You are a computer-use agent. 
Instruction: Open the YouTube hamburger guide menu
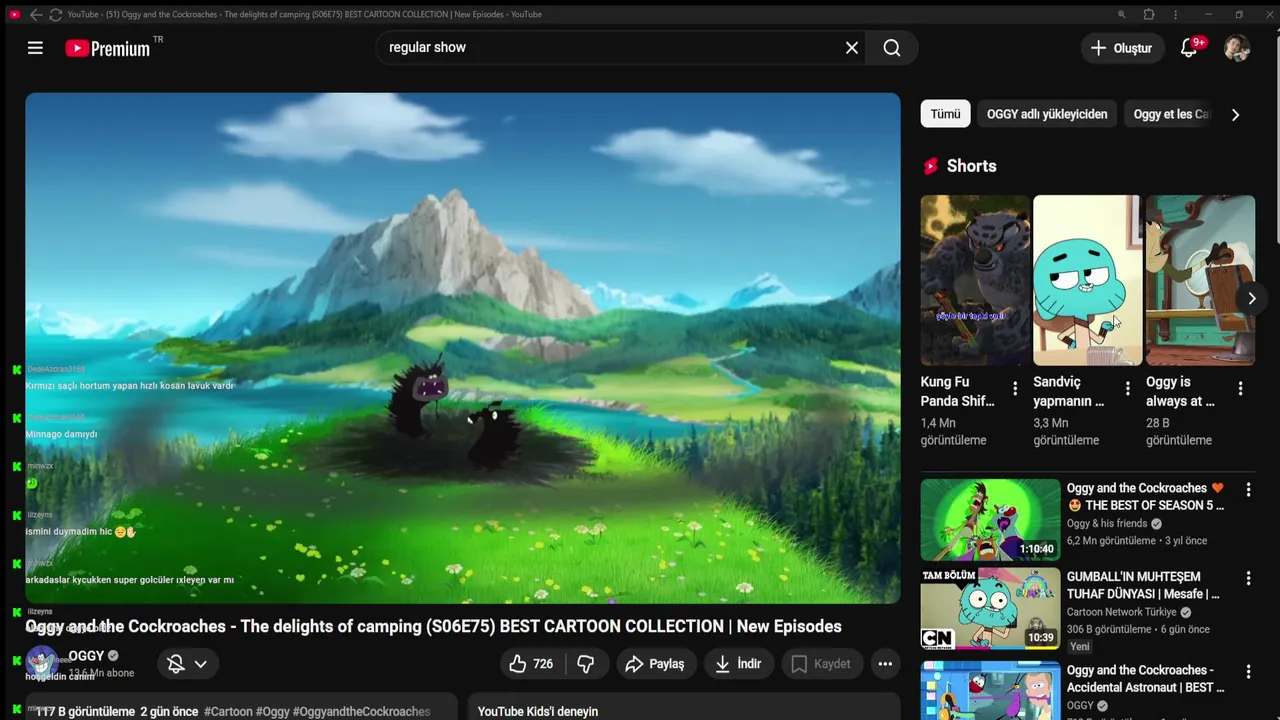click(35, 48)
